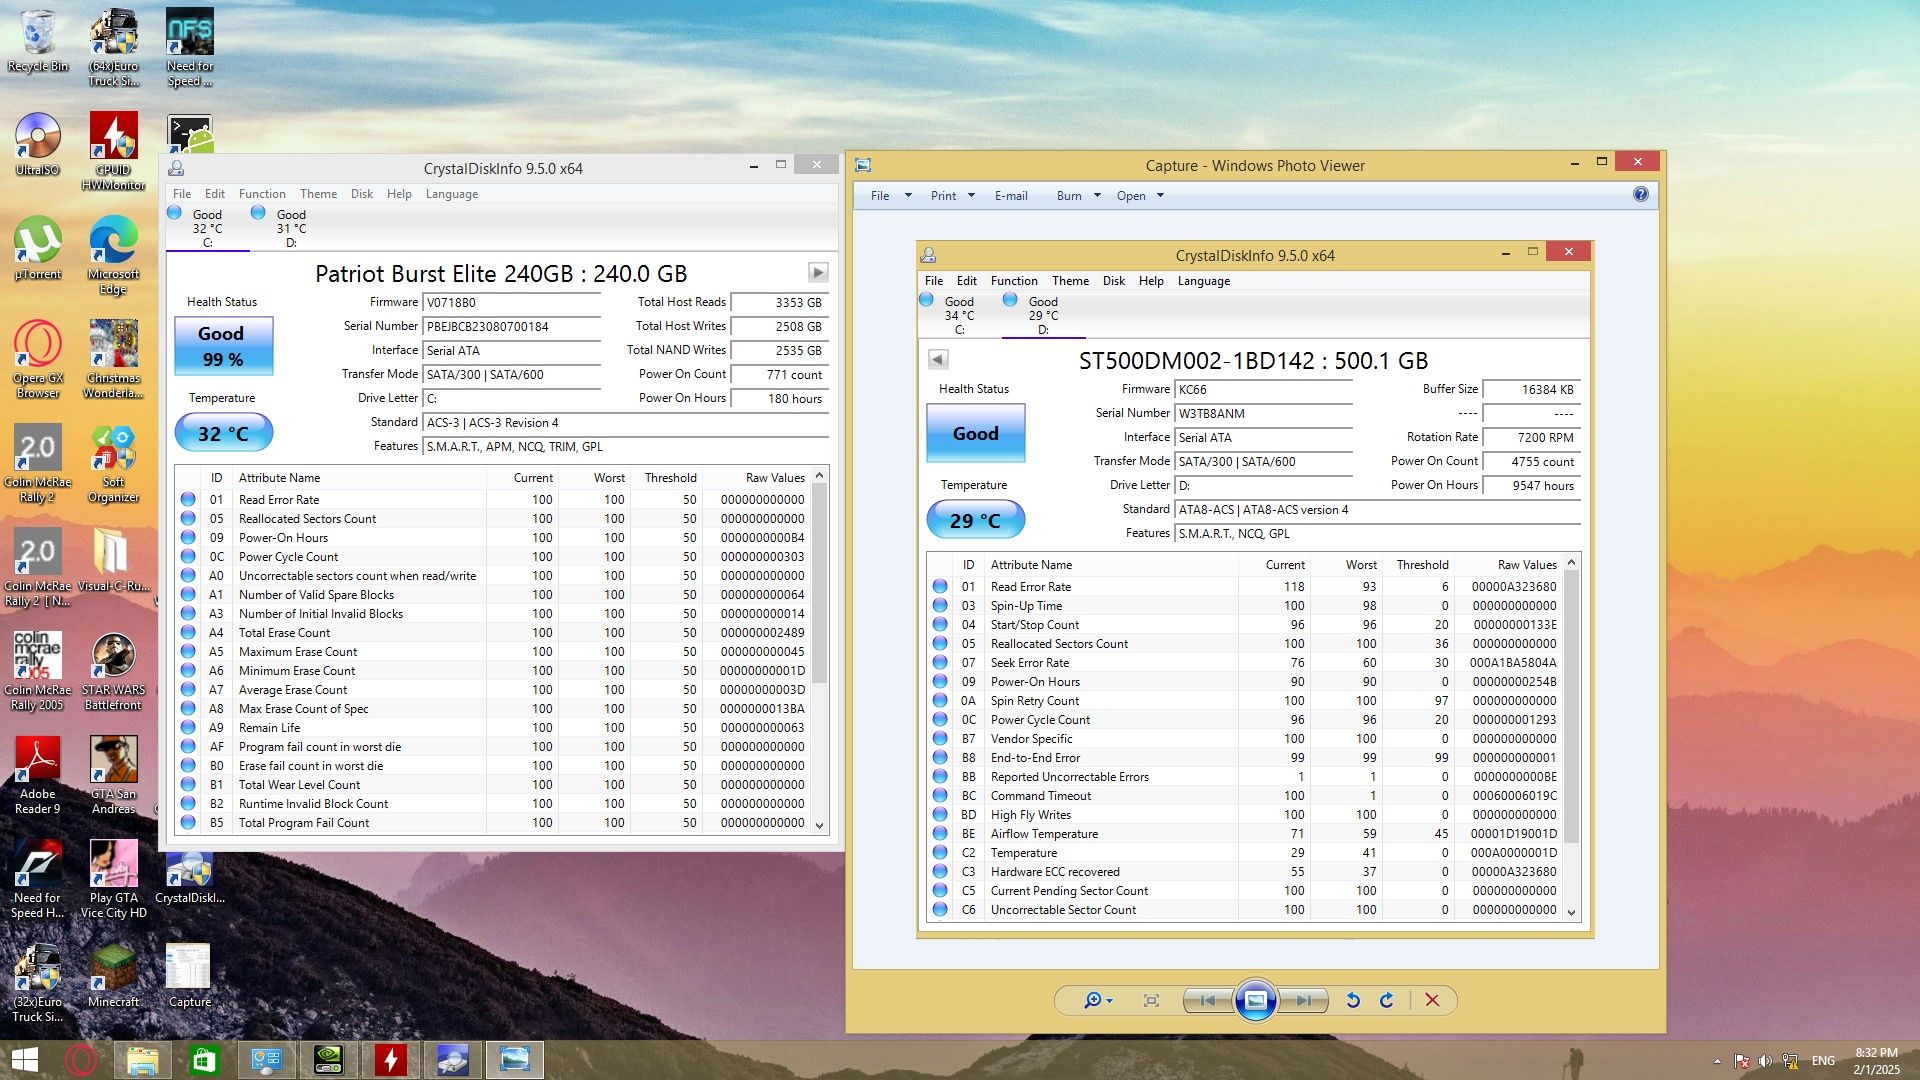
Task: Click the Good 99 % health status button
Action: 223,346
